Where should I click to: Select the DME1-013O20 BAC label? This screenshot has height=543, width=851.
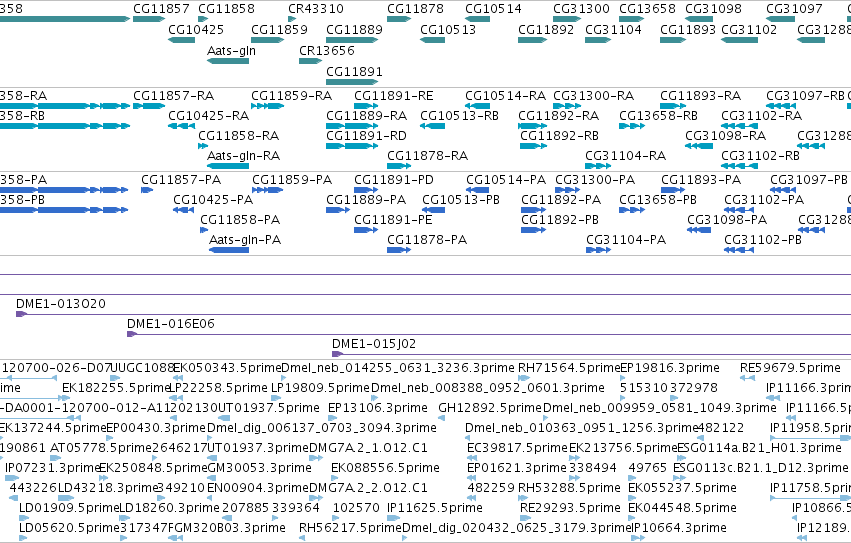coord(61,304)
